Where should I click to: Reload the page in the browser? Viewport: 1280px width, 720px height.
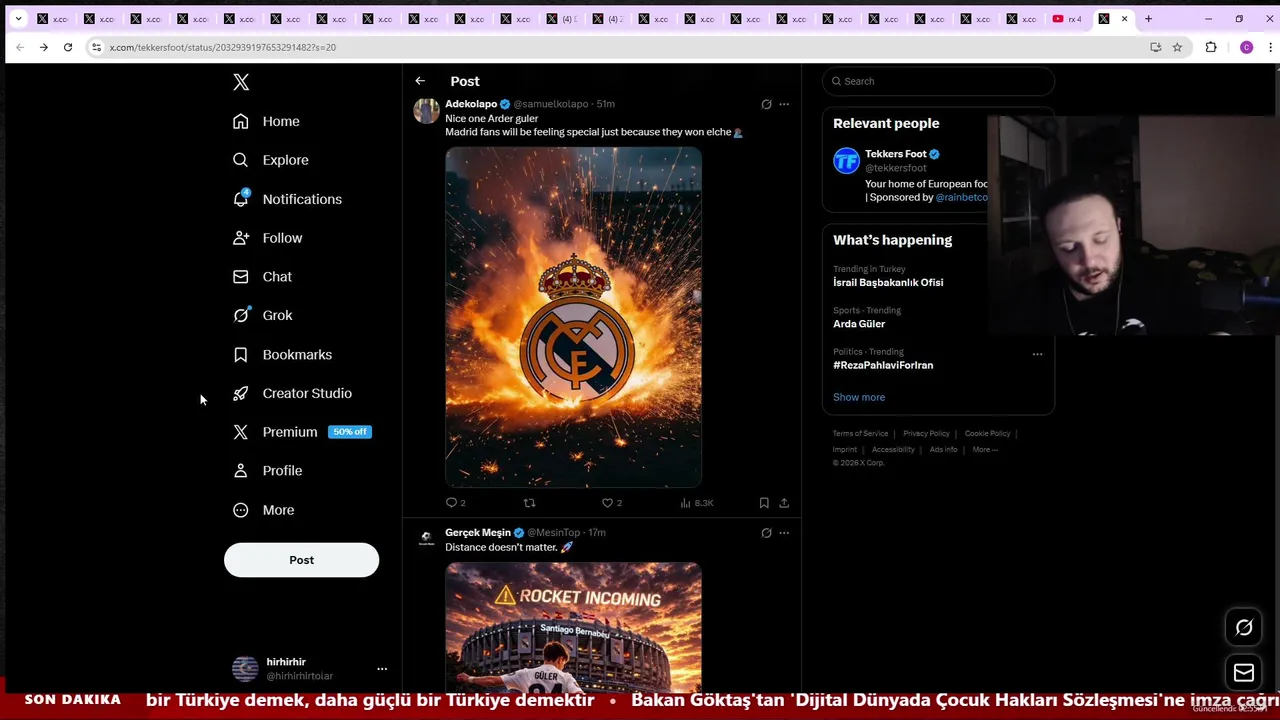[x=68, y=47]
